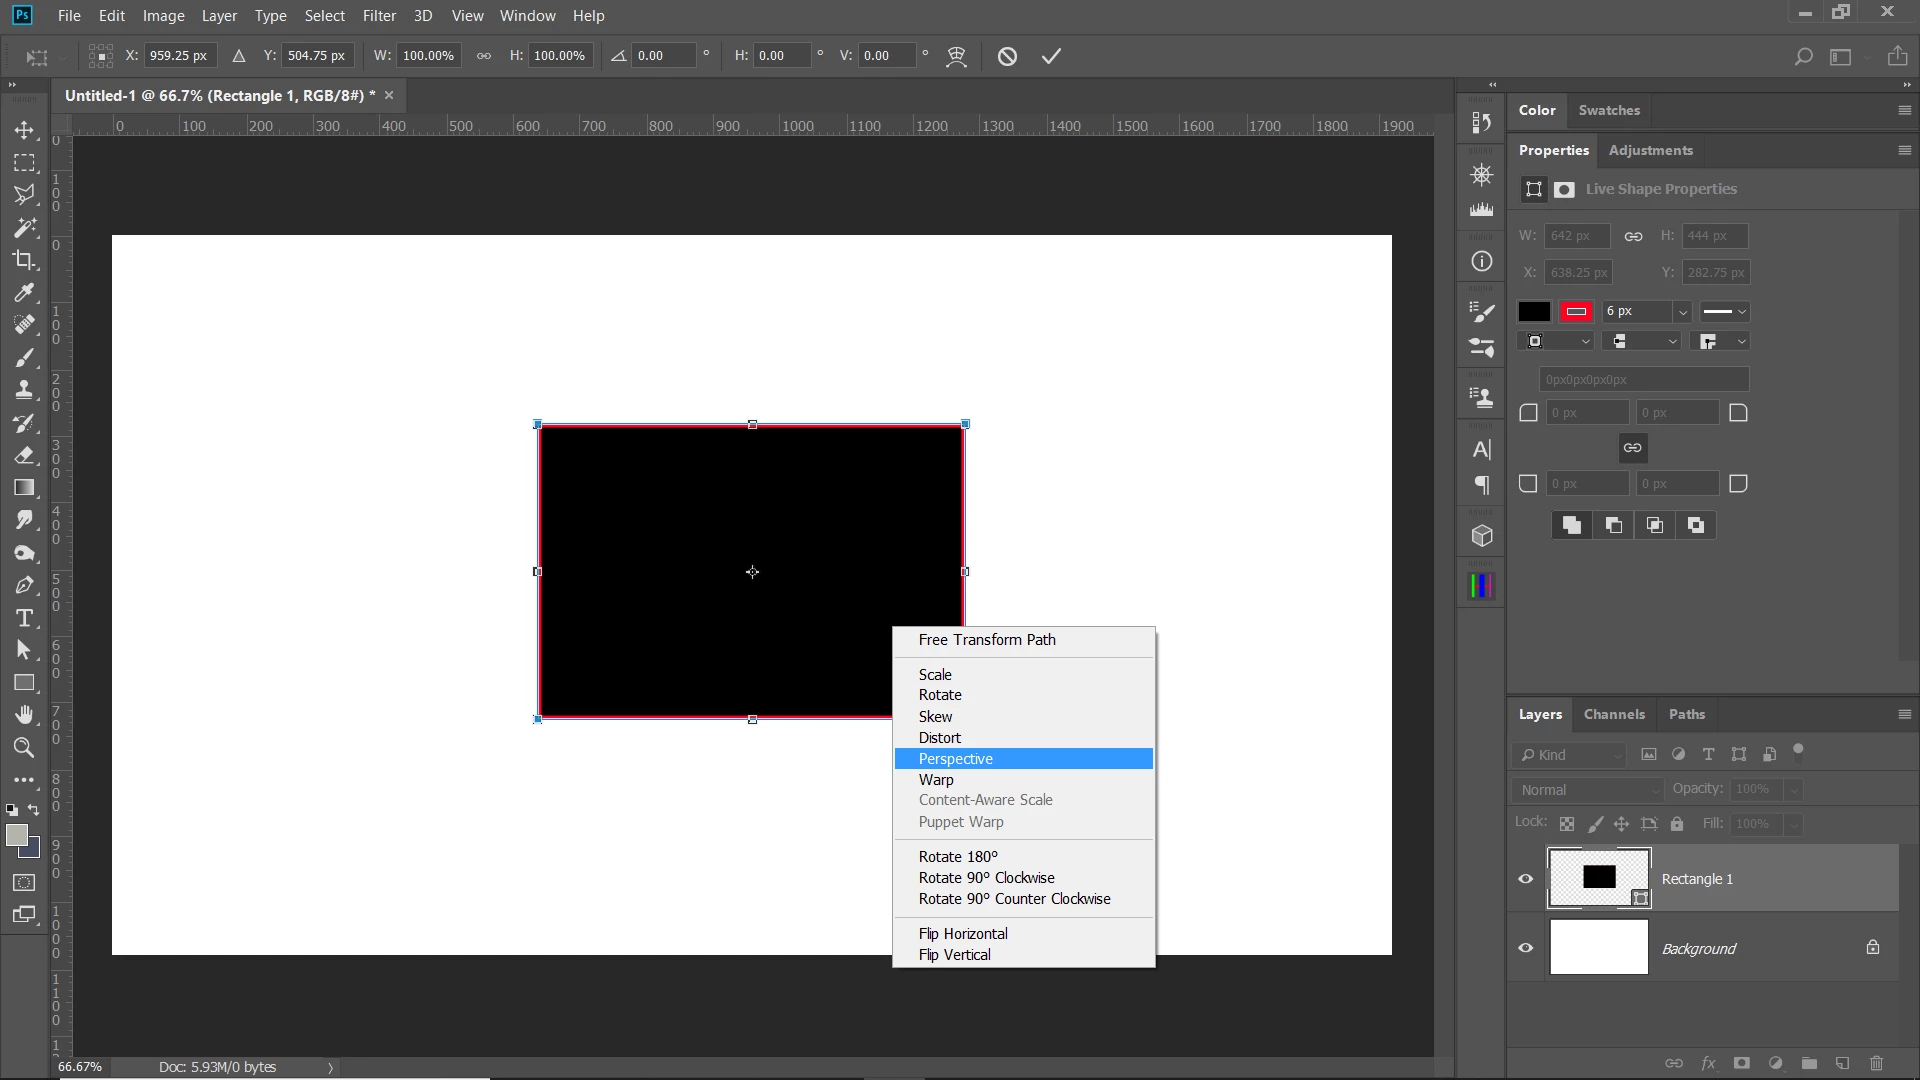This screenshot has width=1920, height=1080.
Task: Commit the transform with the checkmark
Action: [x=1051, y=56]
